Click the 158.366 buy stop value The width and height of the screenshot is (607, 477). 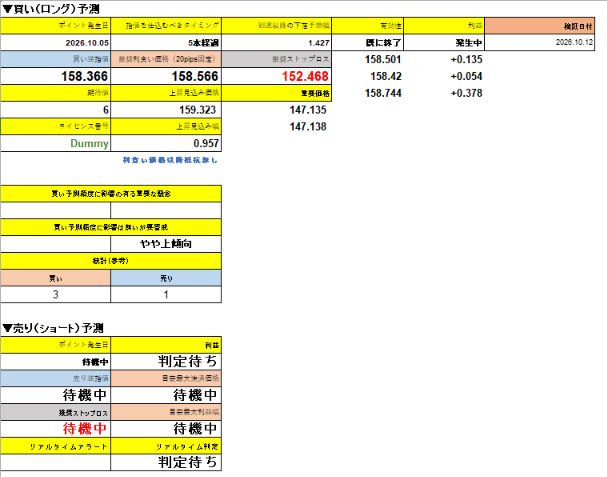pos(55,76)
